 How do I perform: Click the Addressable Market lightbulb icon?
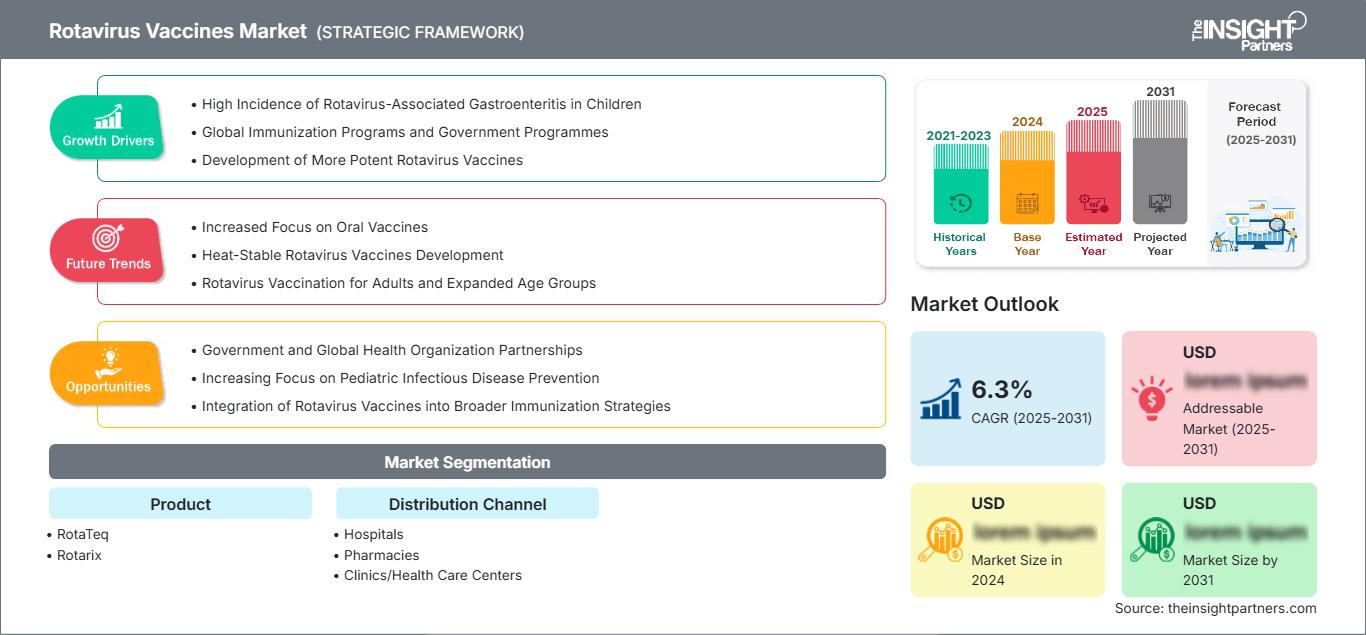[1151, 397]
